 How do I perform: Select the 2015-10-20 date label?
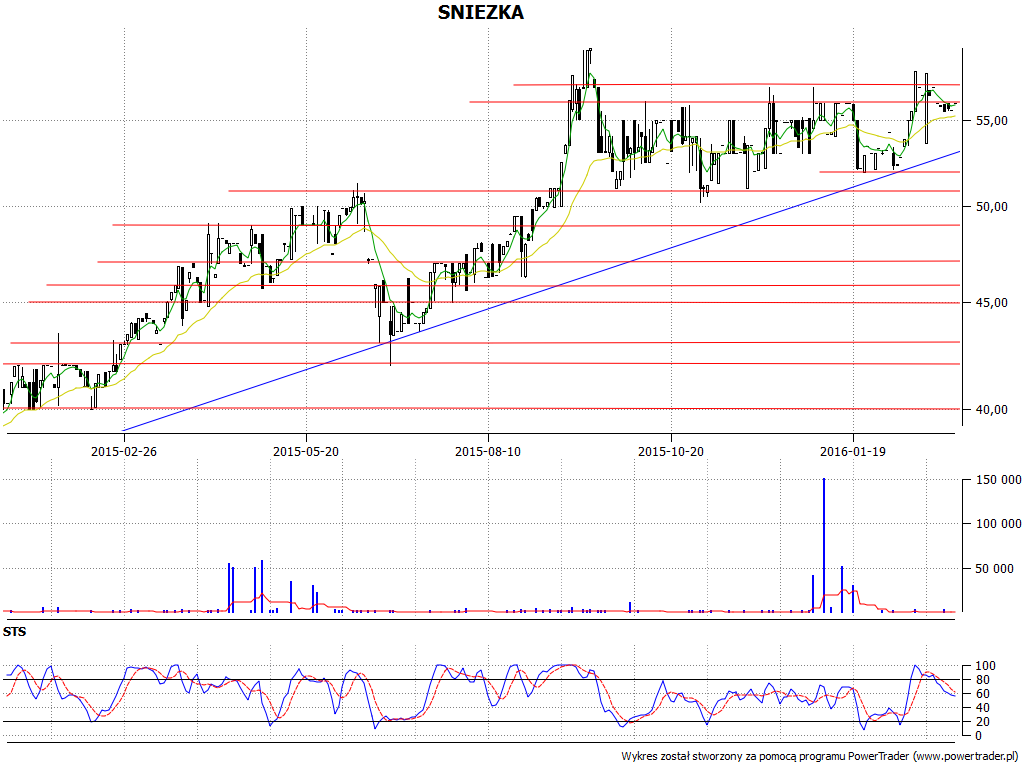(671, 451)
